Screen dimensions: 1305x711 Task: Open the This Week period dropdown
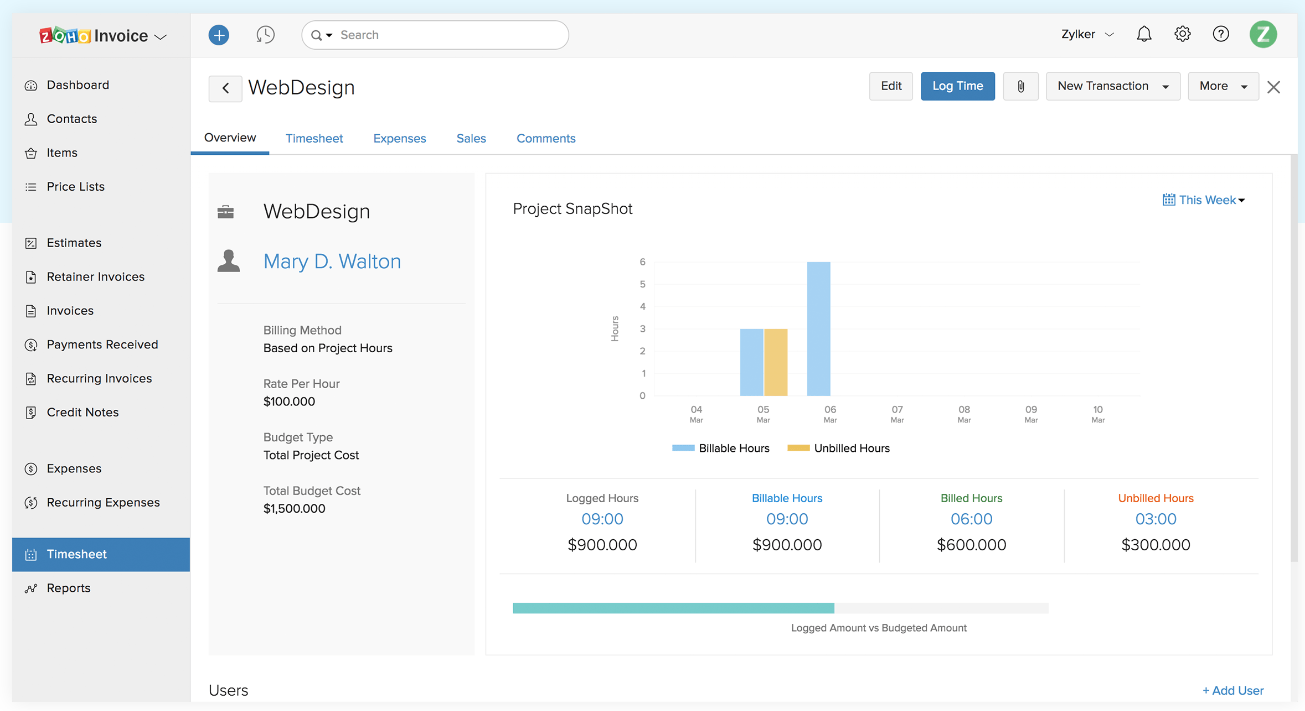pyautogui.click(x=1203, y=200)
